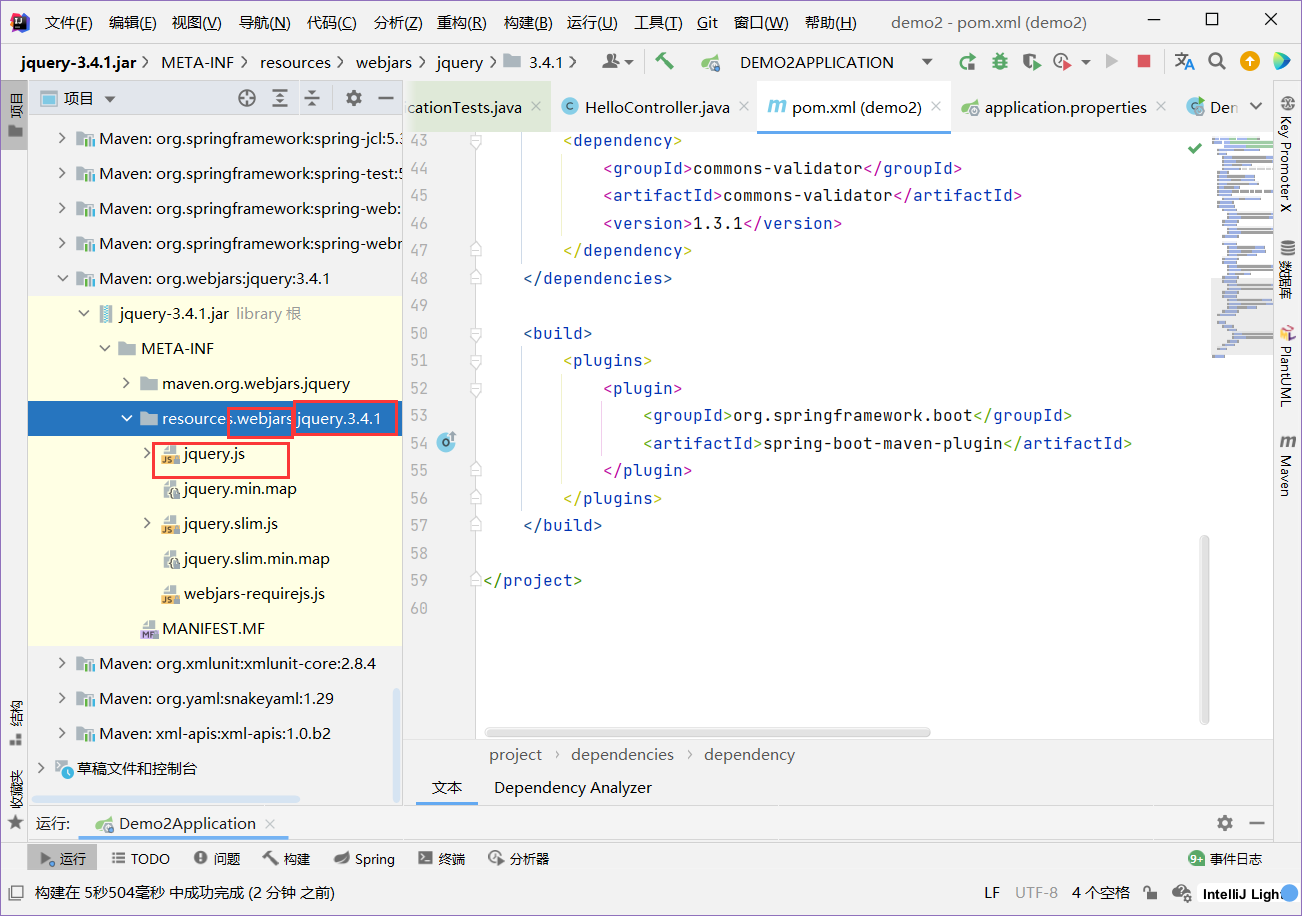Click the Build project hammer icon
This screenshot has height=916, width=1302.
664,61
